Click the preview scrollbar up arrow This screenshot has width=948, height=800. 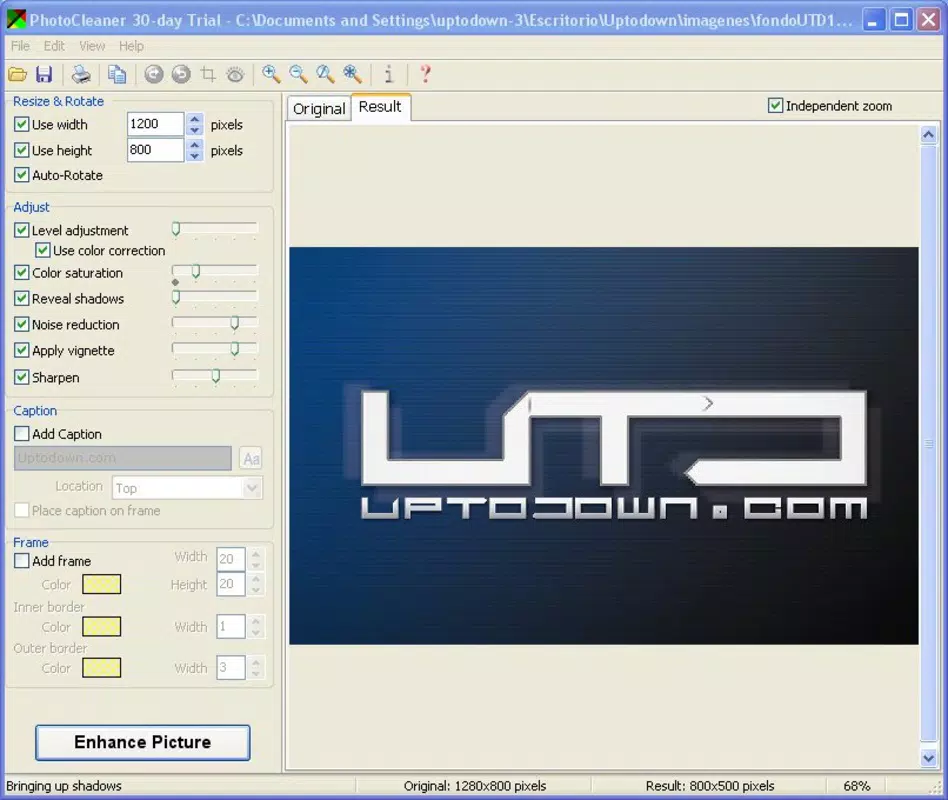(x=929, y=135)
